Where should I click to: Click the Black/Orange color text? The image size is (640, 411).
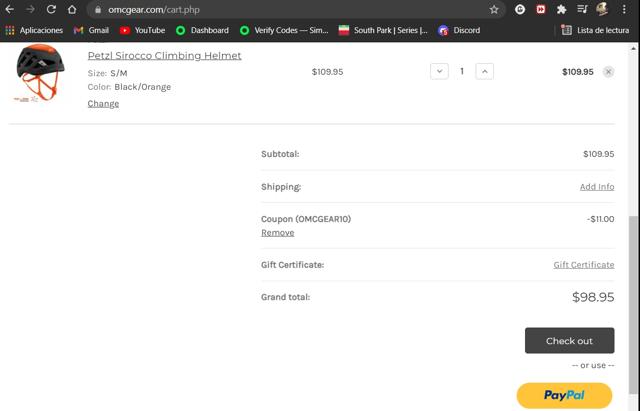142,87
